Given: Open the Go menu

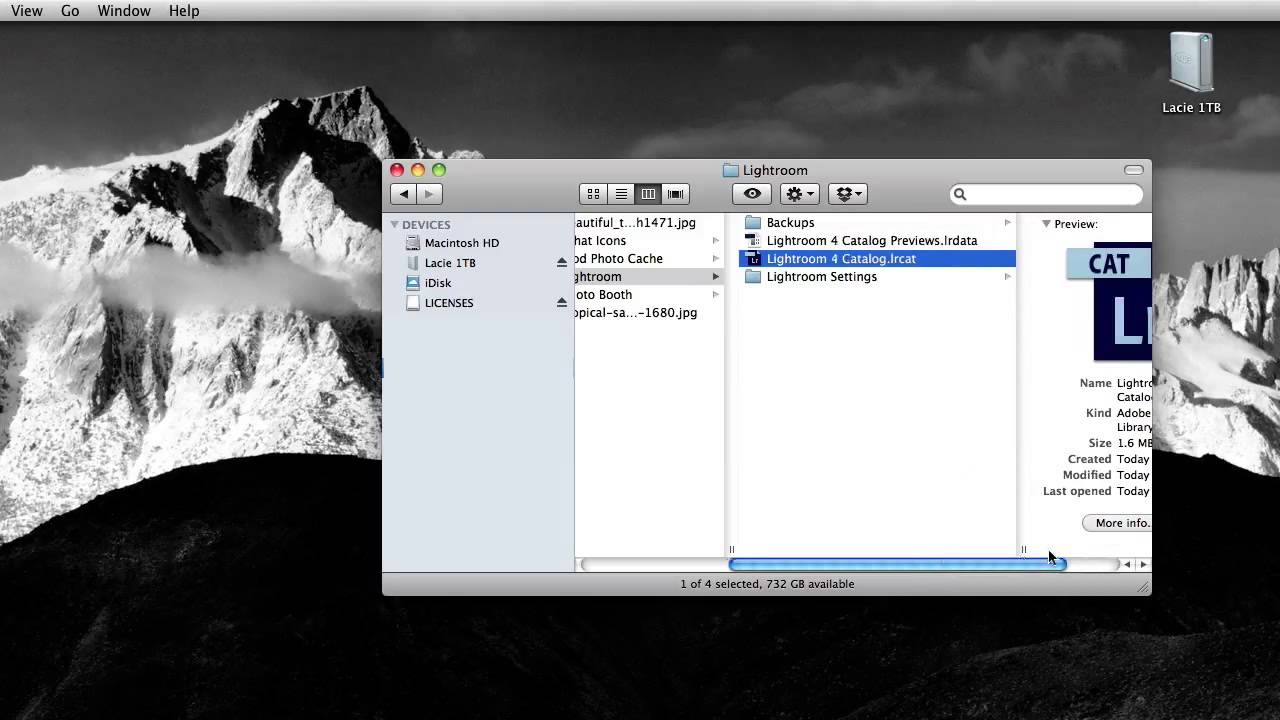Looking at the screenshot, I should (70, 11).
